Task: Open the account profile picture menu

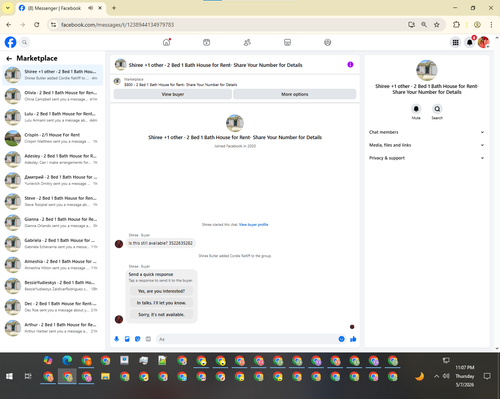Action: [x=483, y=42]
